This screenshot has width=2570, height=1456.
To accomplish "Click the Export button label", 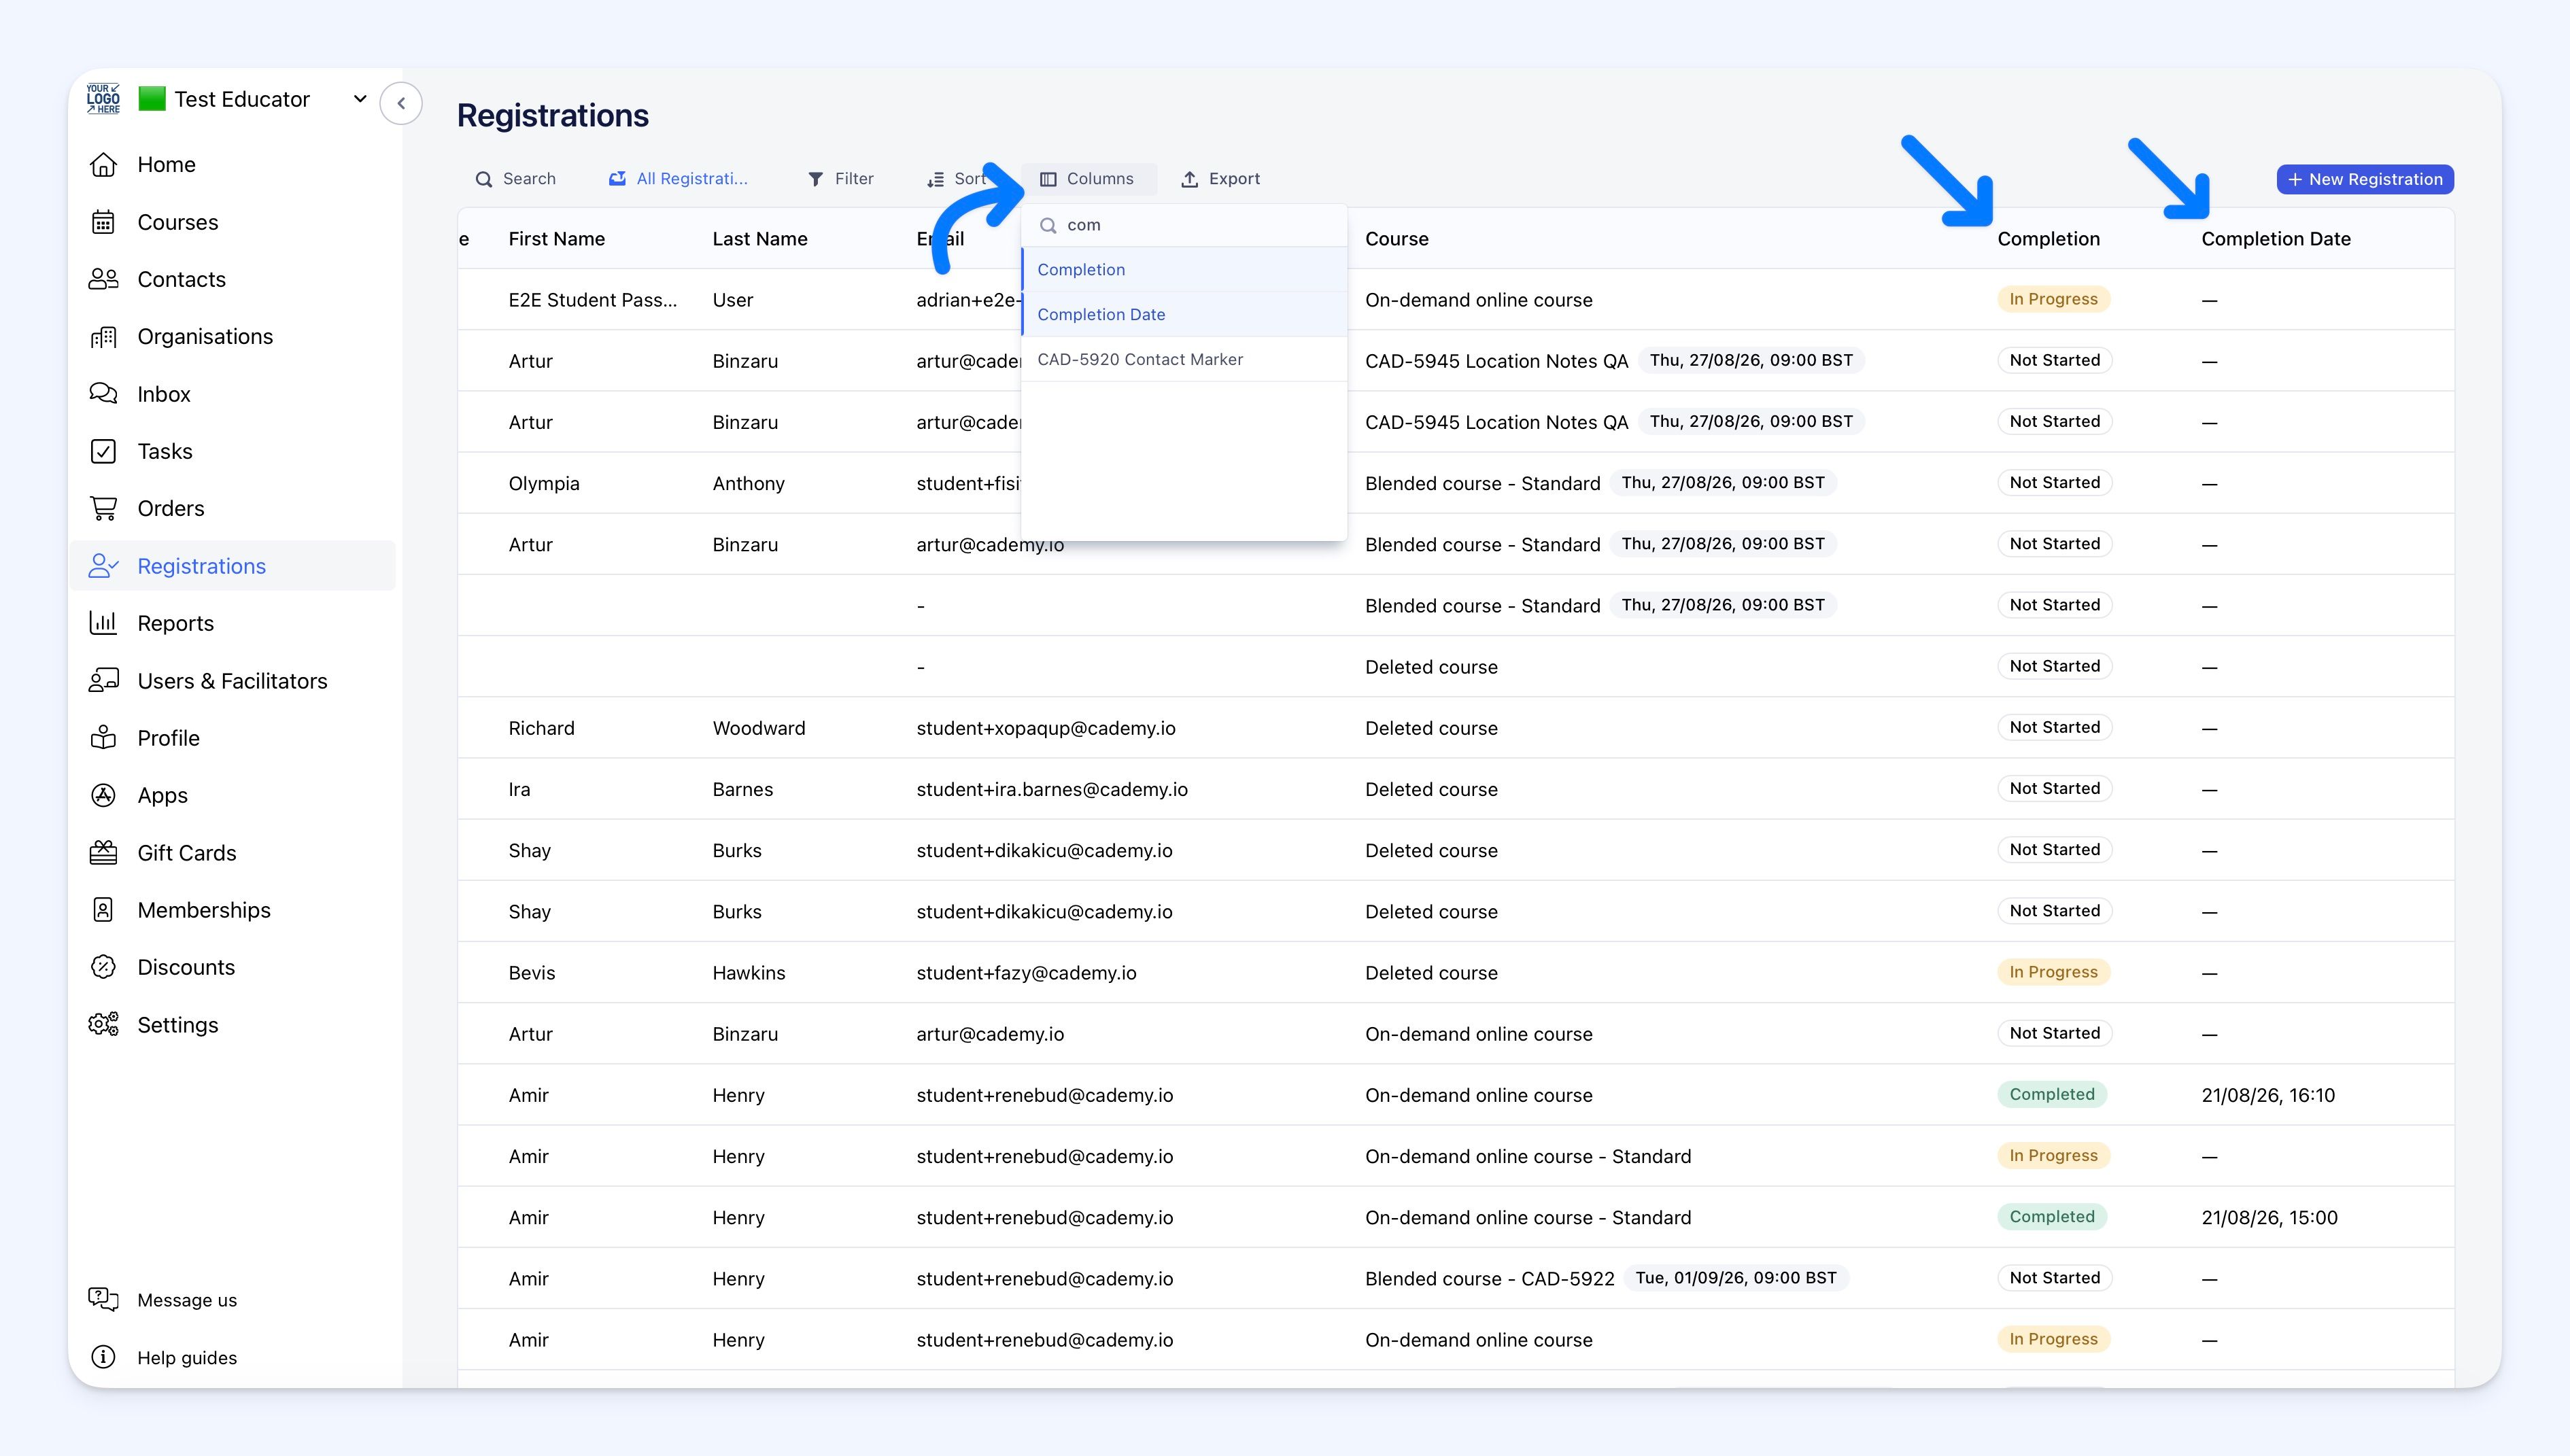I will click(x=1234, y=179).
